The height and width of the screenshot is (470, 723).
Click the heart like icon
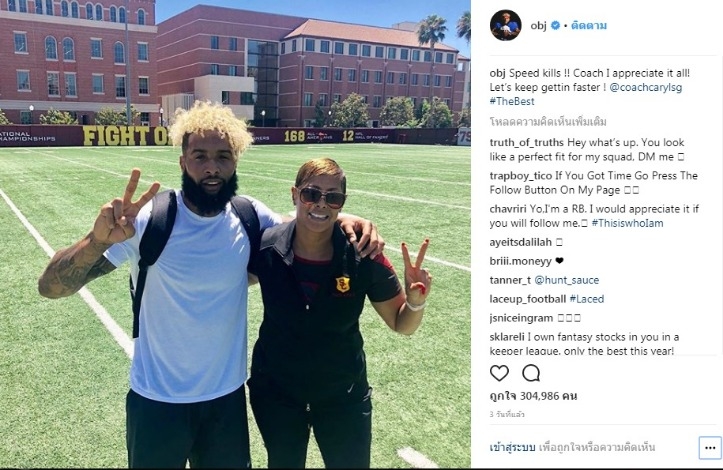(499, 373)
